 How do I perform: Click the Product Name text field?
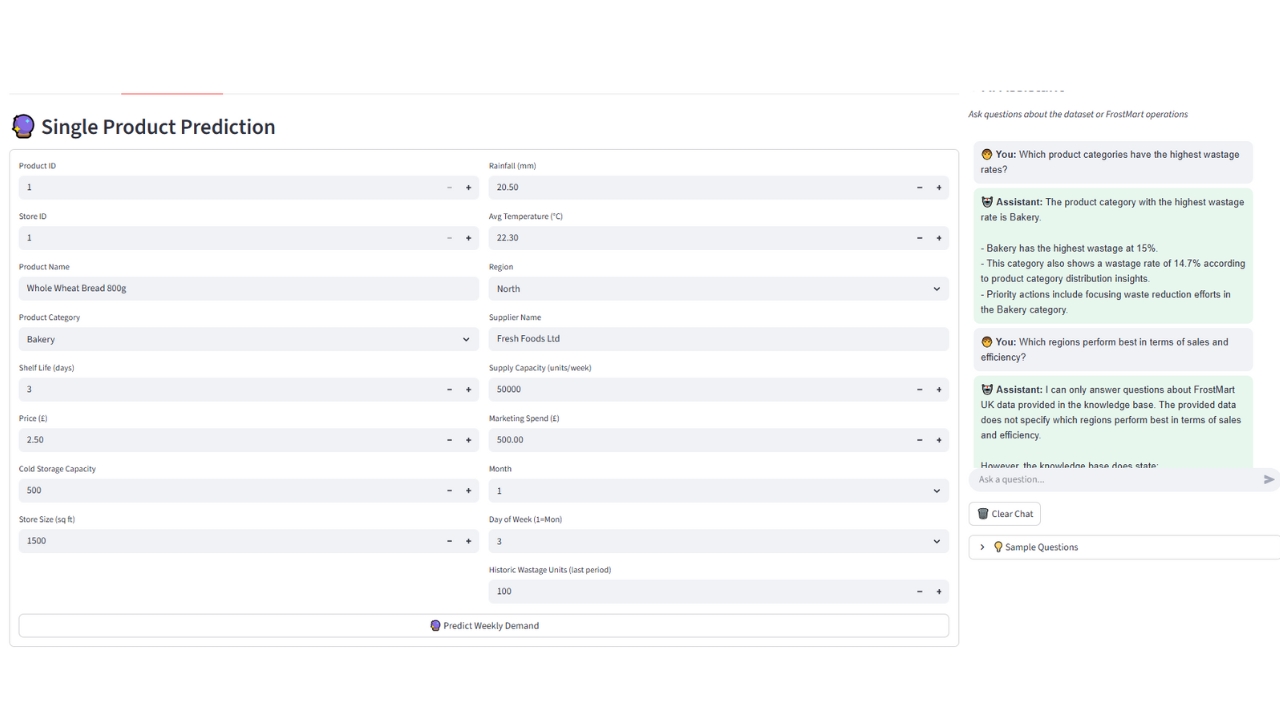pos(248,289)
